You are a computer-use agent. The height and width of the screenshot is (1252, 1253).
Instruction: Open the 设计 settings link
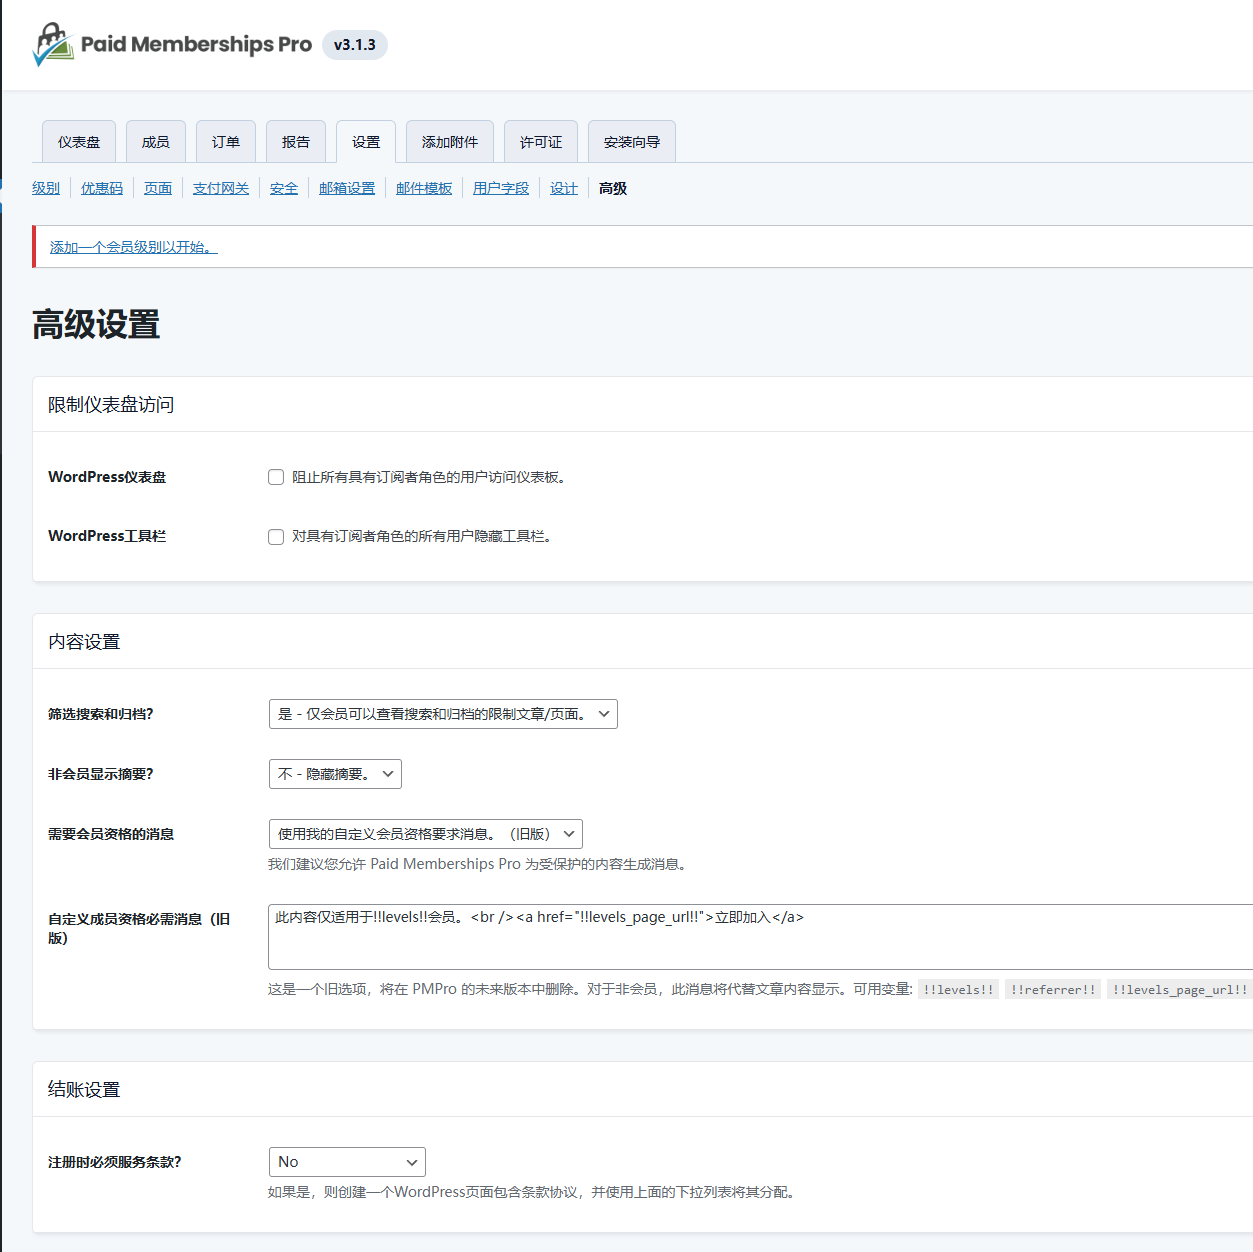[x=564, y=188]
